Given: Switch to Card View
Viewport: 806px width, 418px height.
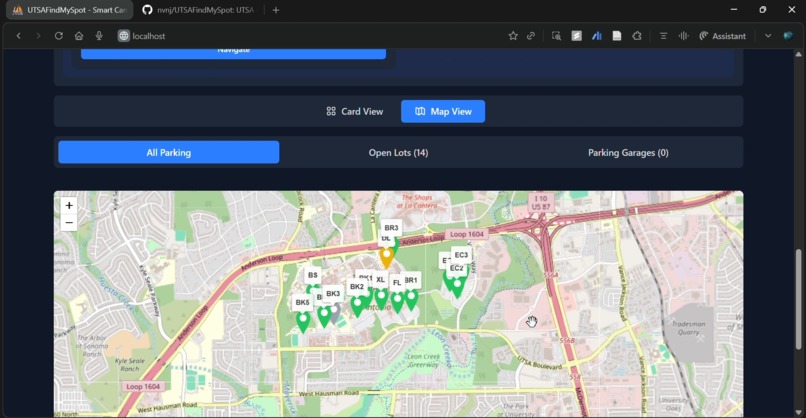Looking at the screenshot, I should click(x=355, y=112).
